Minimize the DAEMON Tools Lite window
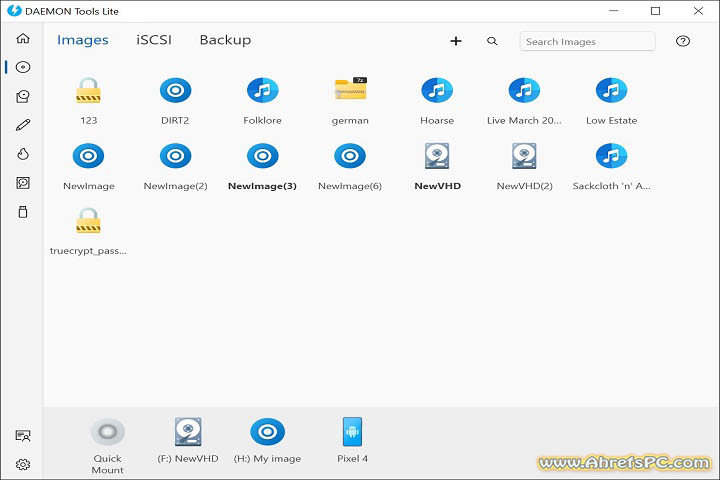Viewport: 720px width, 480px height. 613,11
